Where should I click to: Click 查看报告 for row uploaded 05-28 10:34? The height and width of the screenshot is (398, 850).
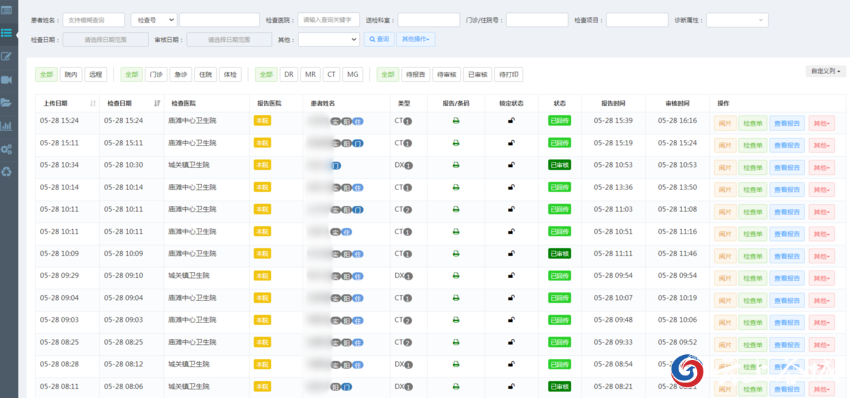787,168
